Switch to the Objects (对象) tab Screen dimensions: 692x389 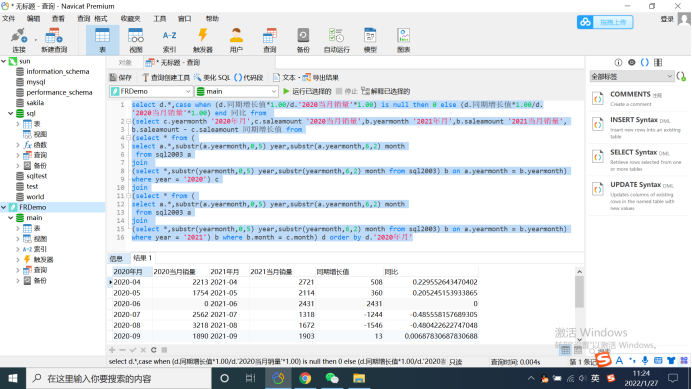[x=125, y=63]
